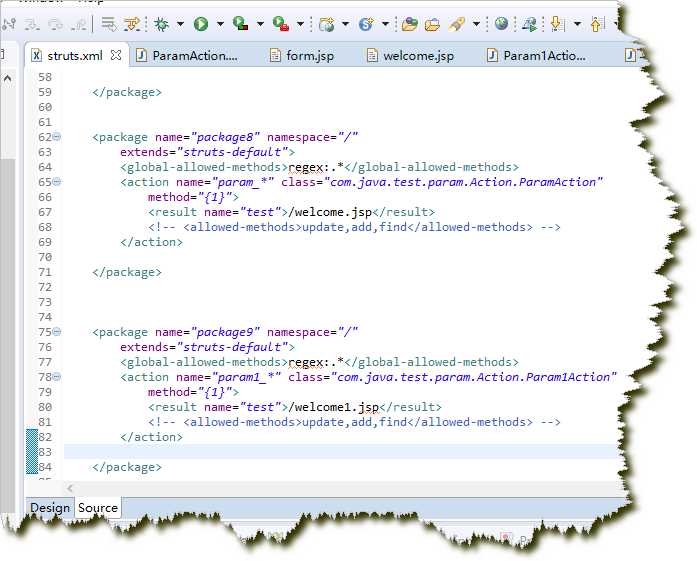The image size is (697, 561).
Task: Click the new web project icon
Action: point(327,24)
